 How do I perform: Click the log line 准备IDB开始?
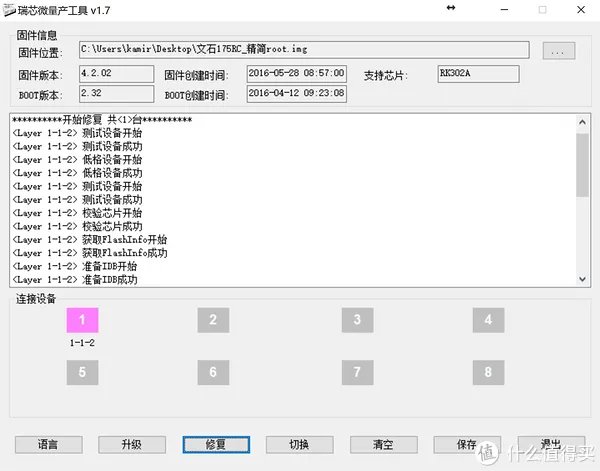tap(75, 266)
